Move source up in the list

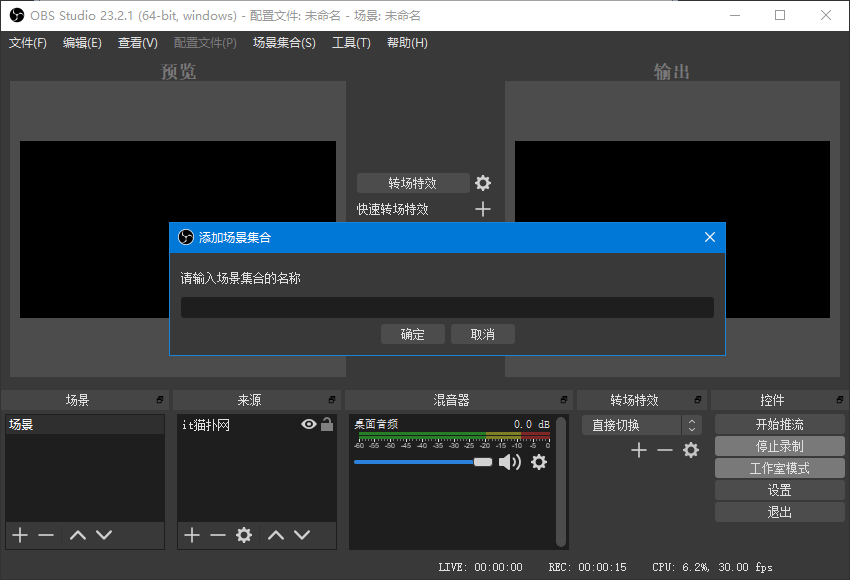276,535
